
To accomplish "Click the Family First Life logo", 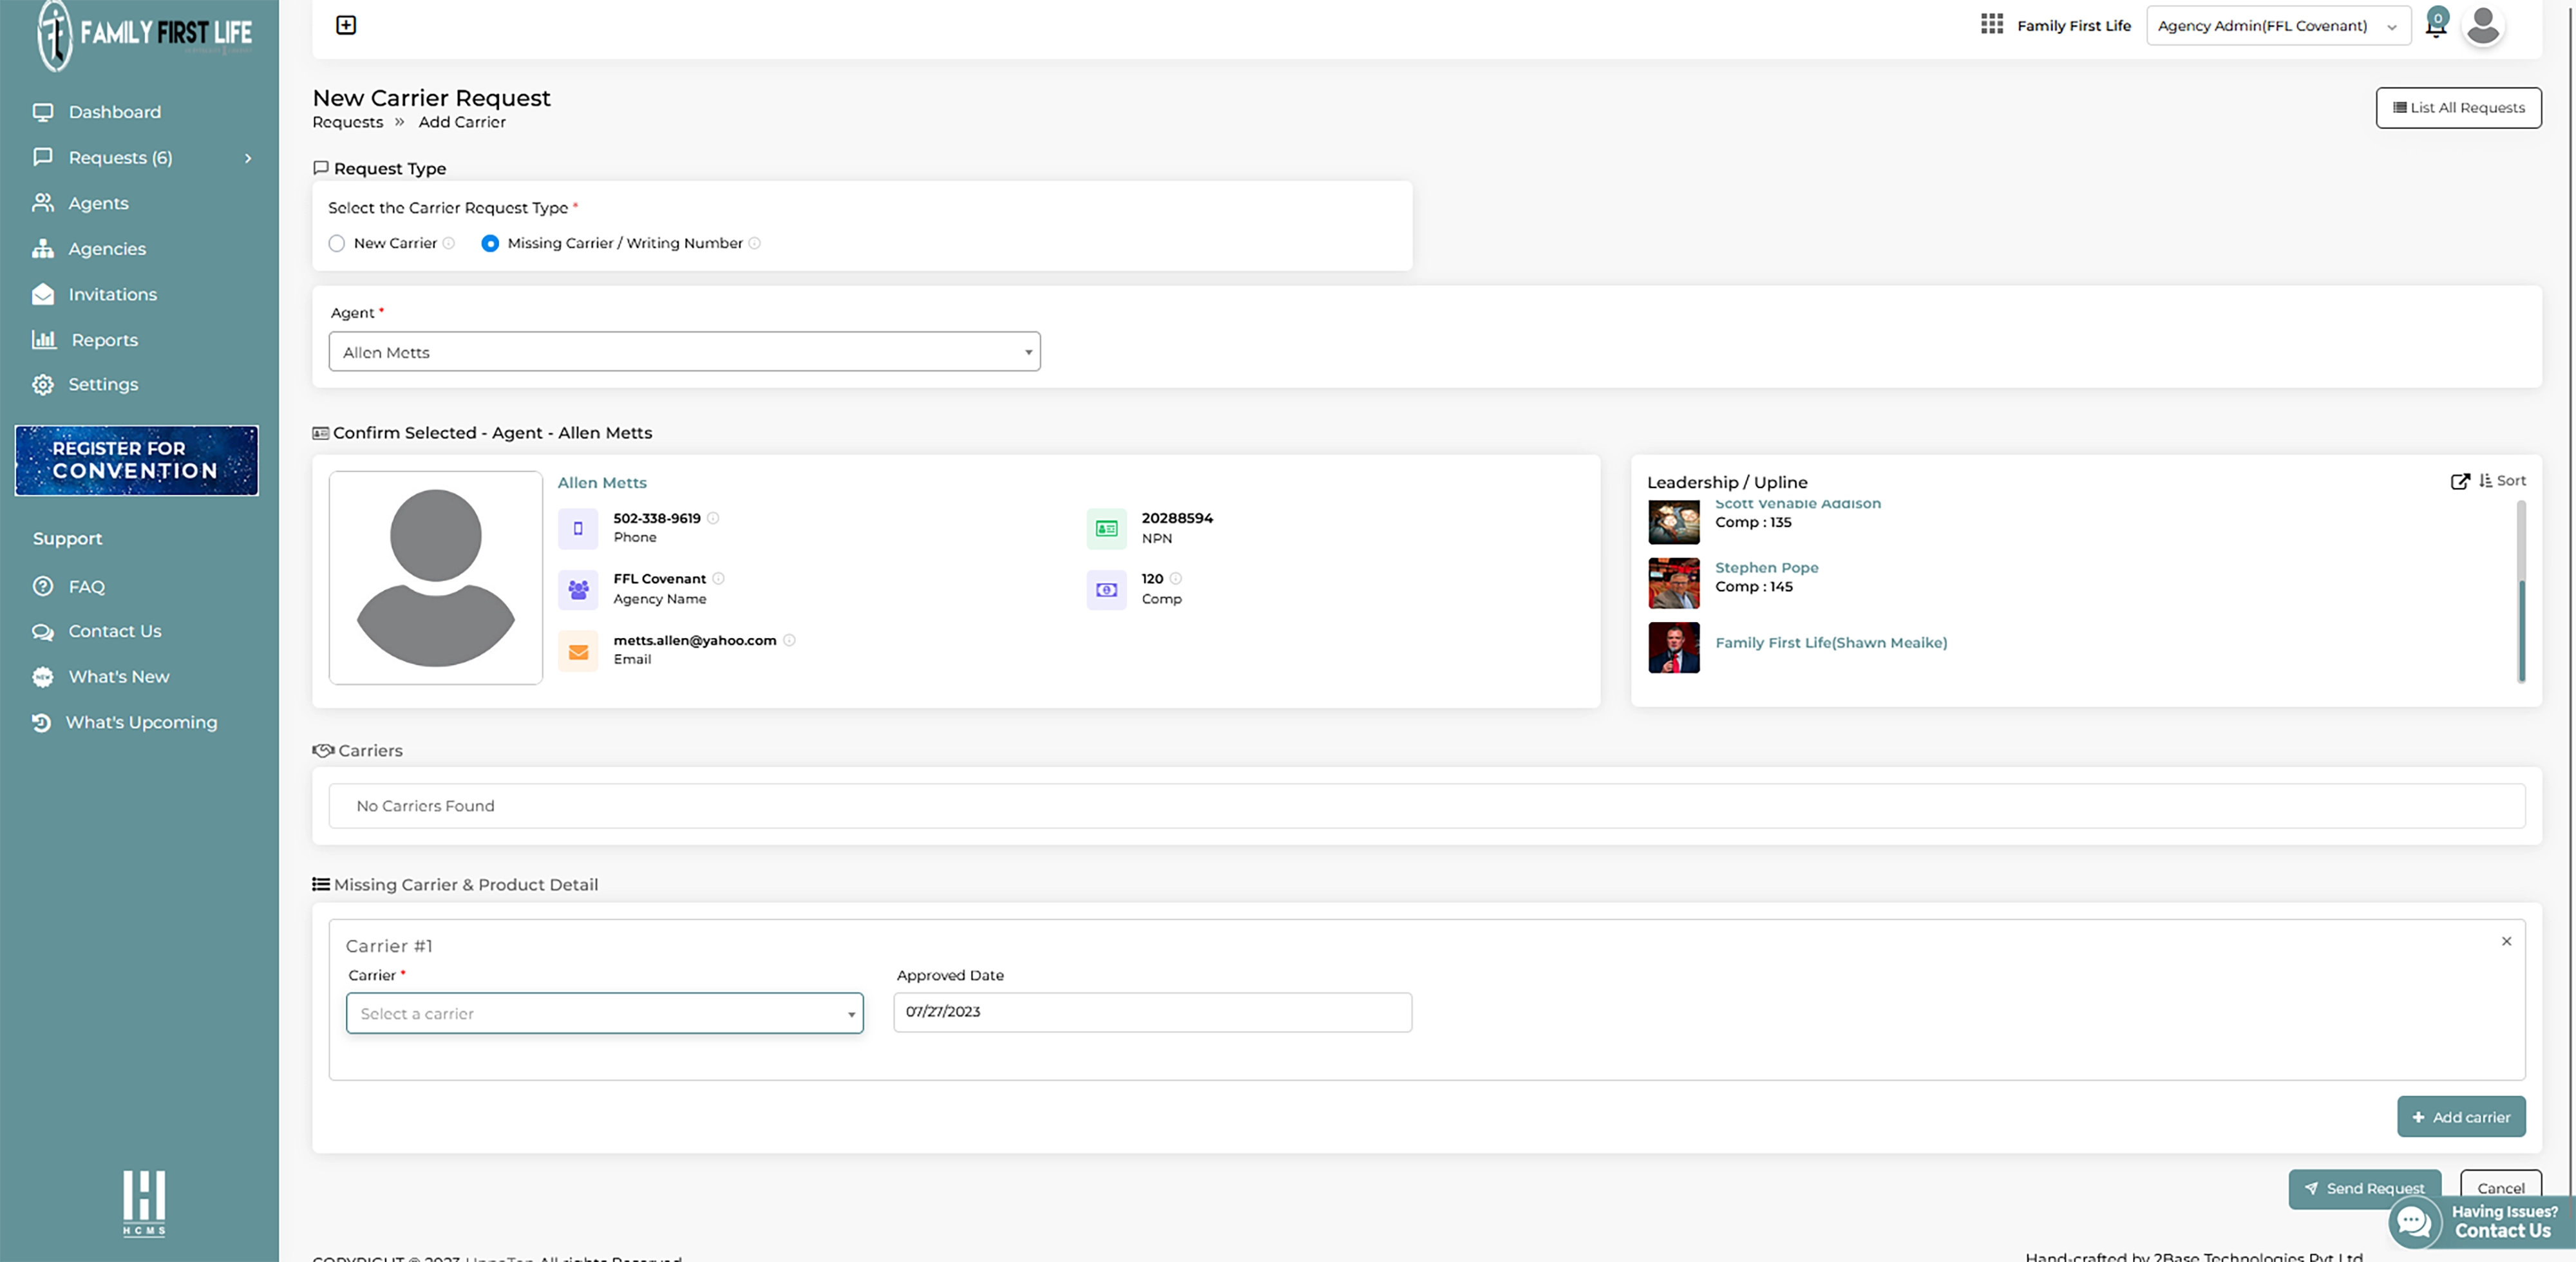I will pyautogui.click(x=144, y=35).
